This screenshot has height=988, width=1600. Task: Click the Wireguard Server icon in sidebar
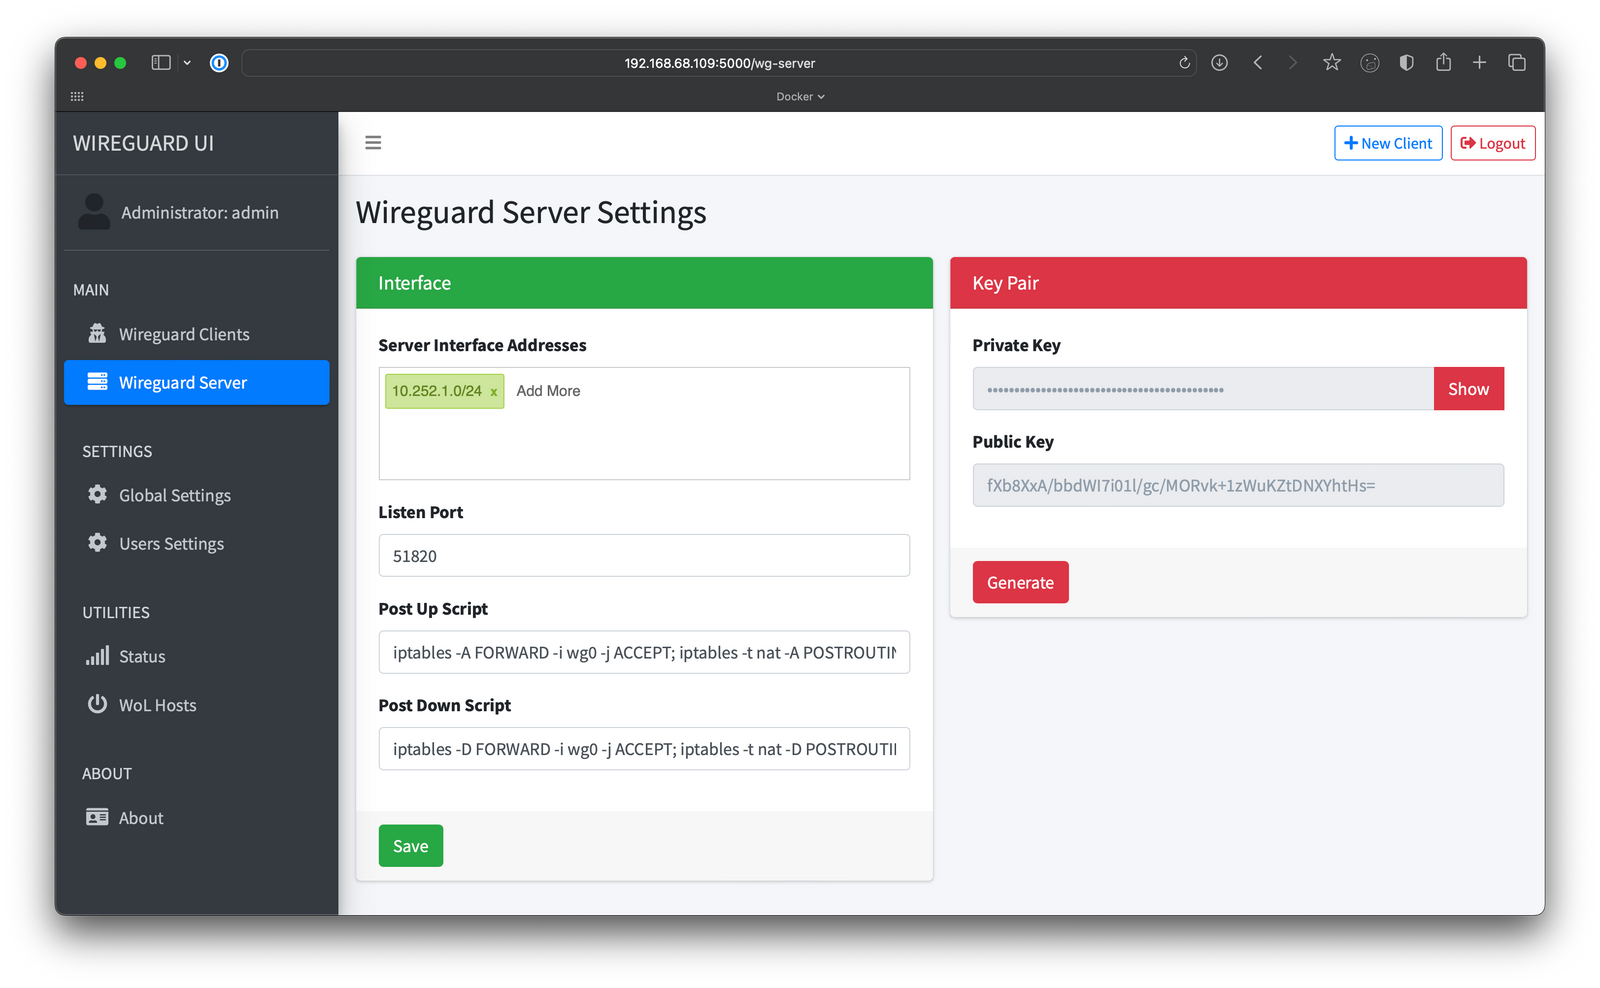97,382
